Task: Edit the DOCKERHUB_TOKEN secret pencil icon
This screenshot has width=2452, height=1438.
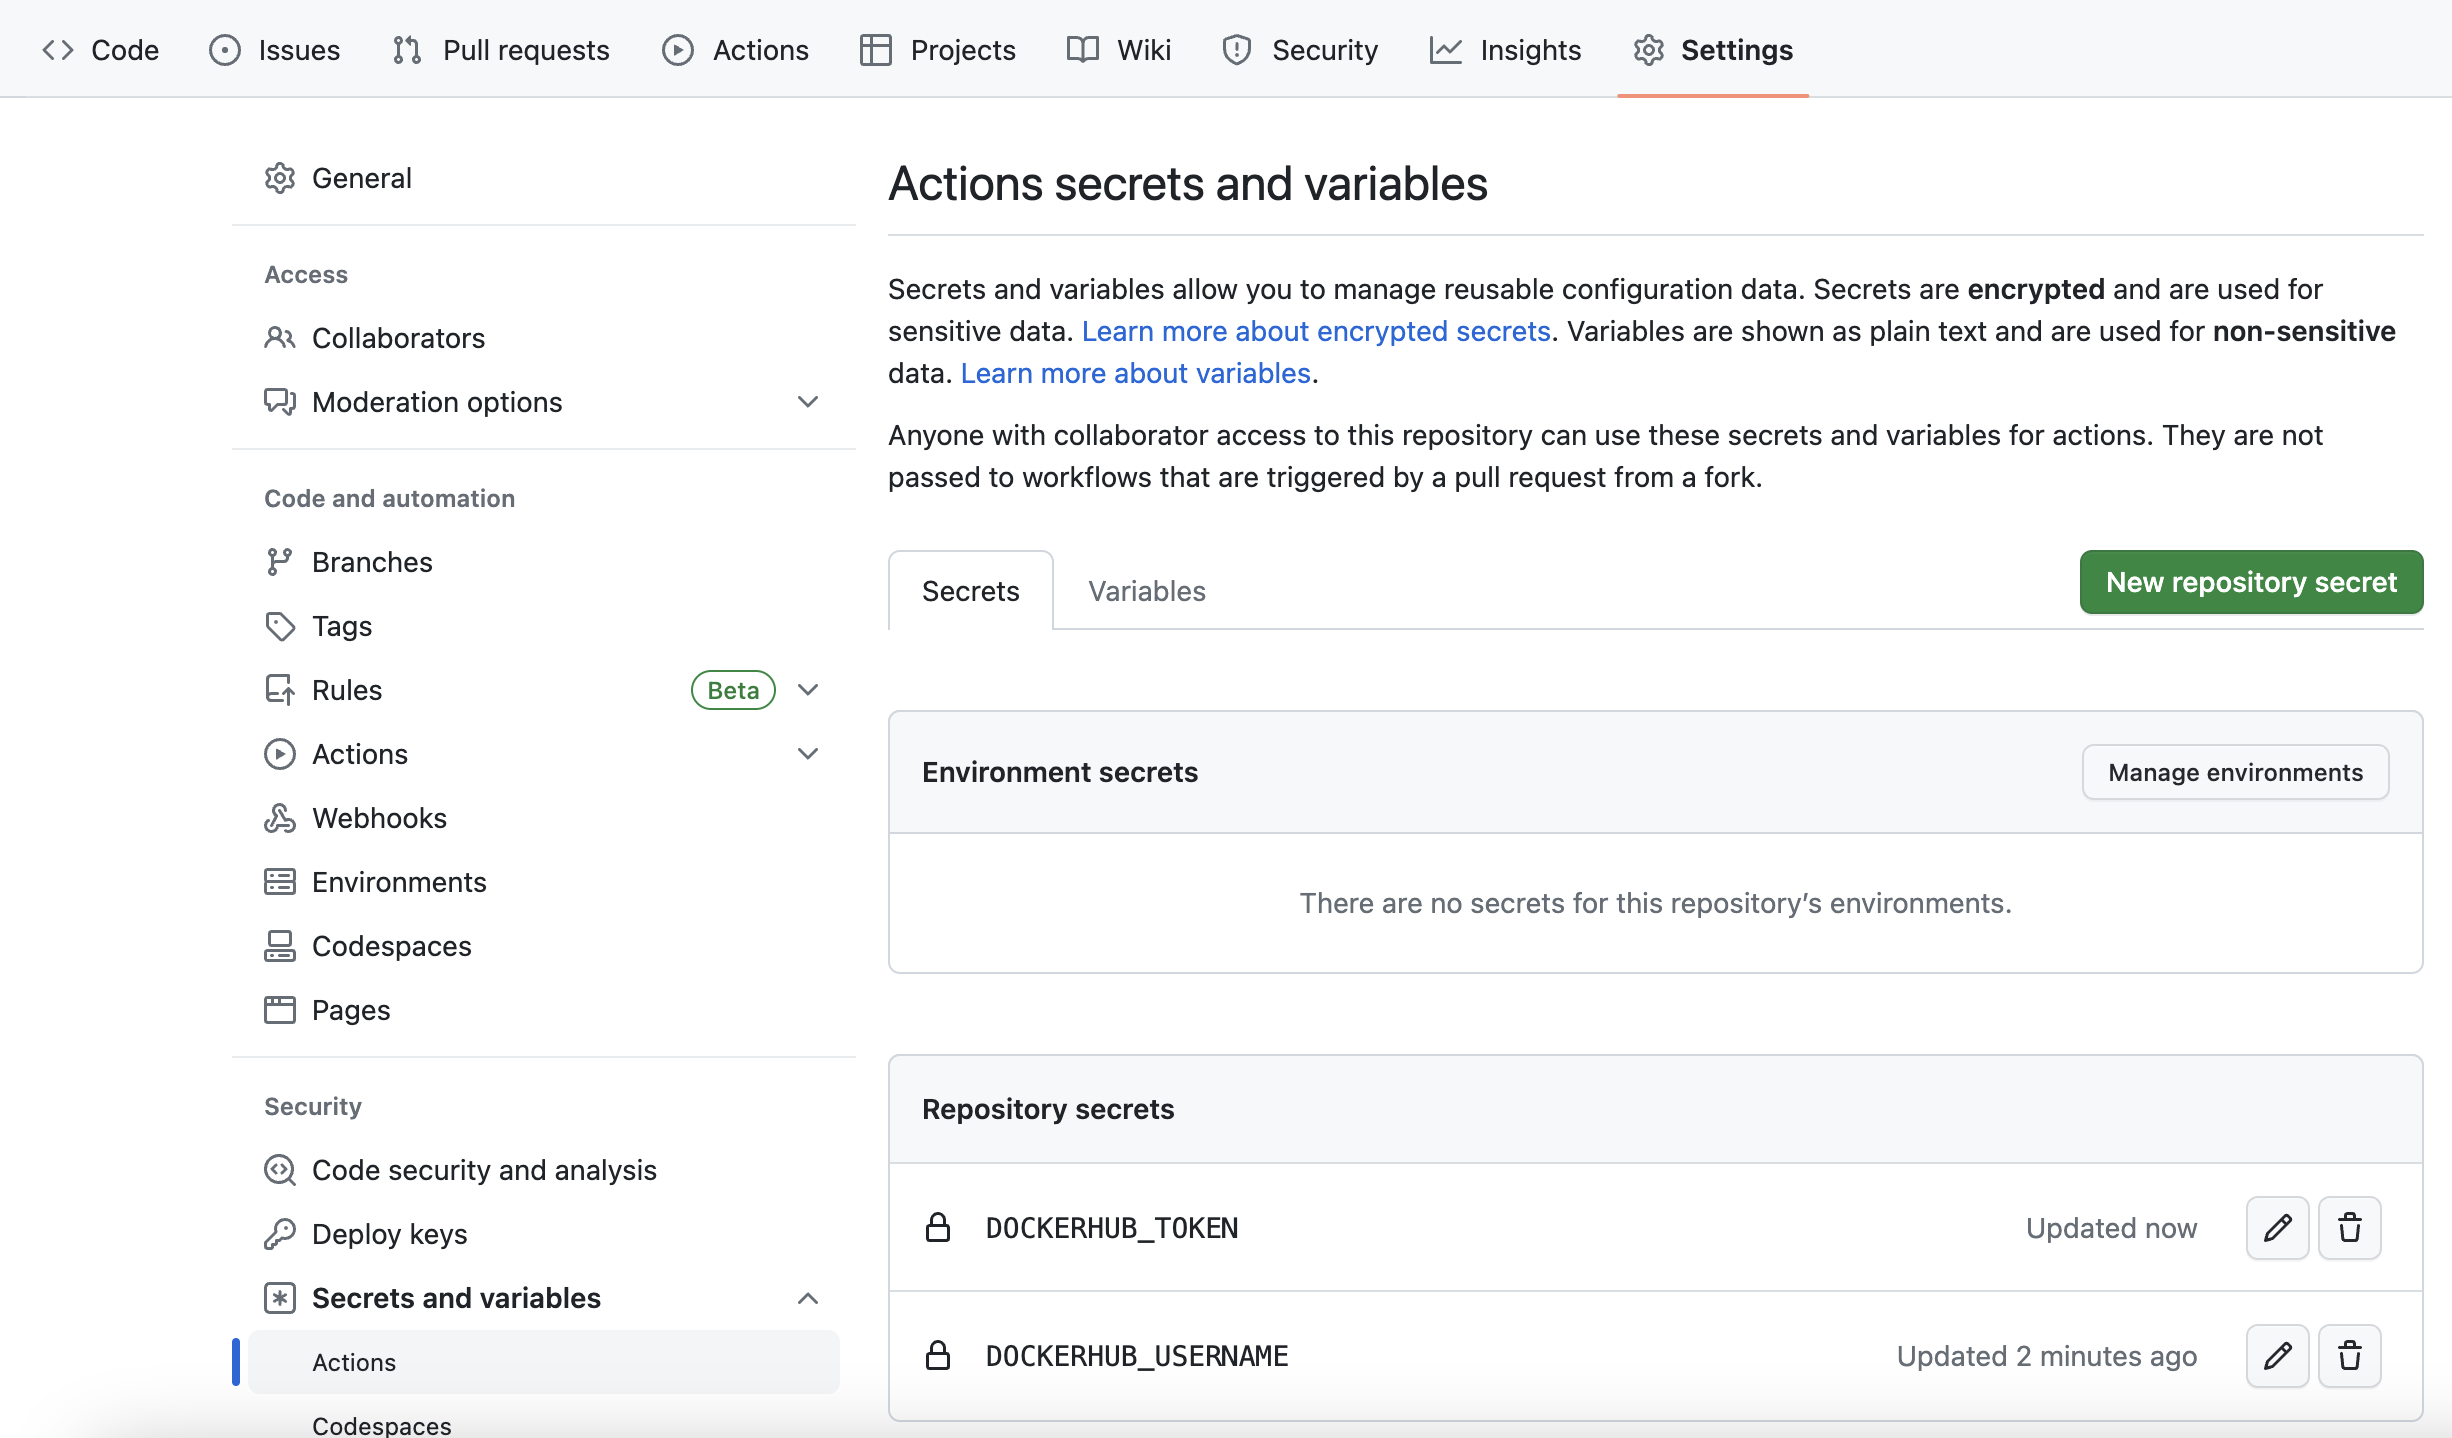Action: [2277, 1227]
